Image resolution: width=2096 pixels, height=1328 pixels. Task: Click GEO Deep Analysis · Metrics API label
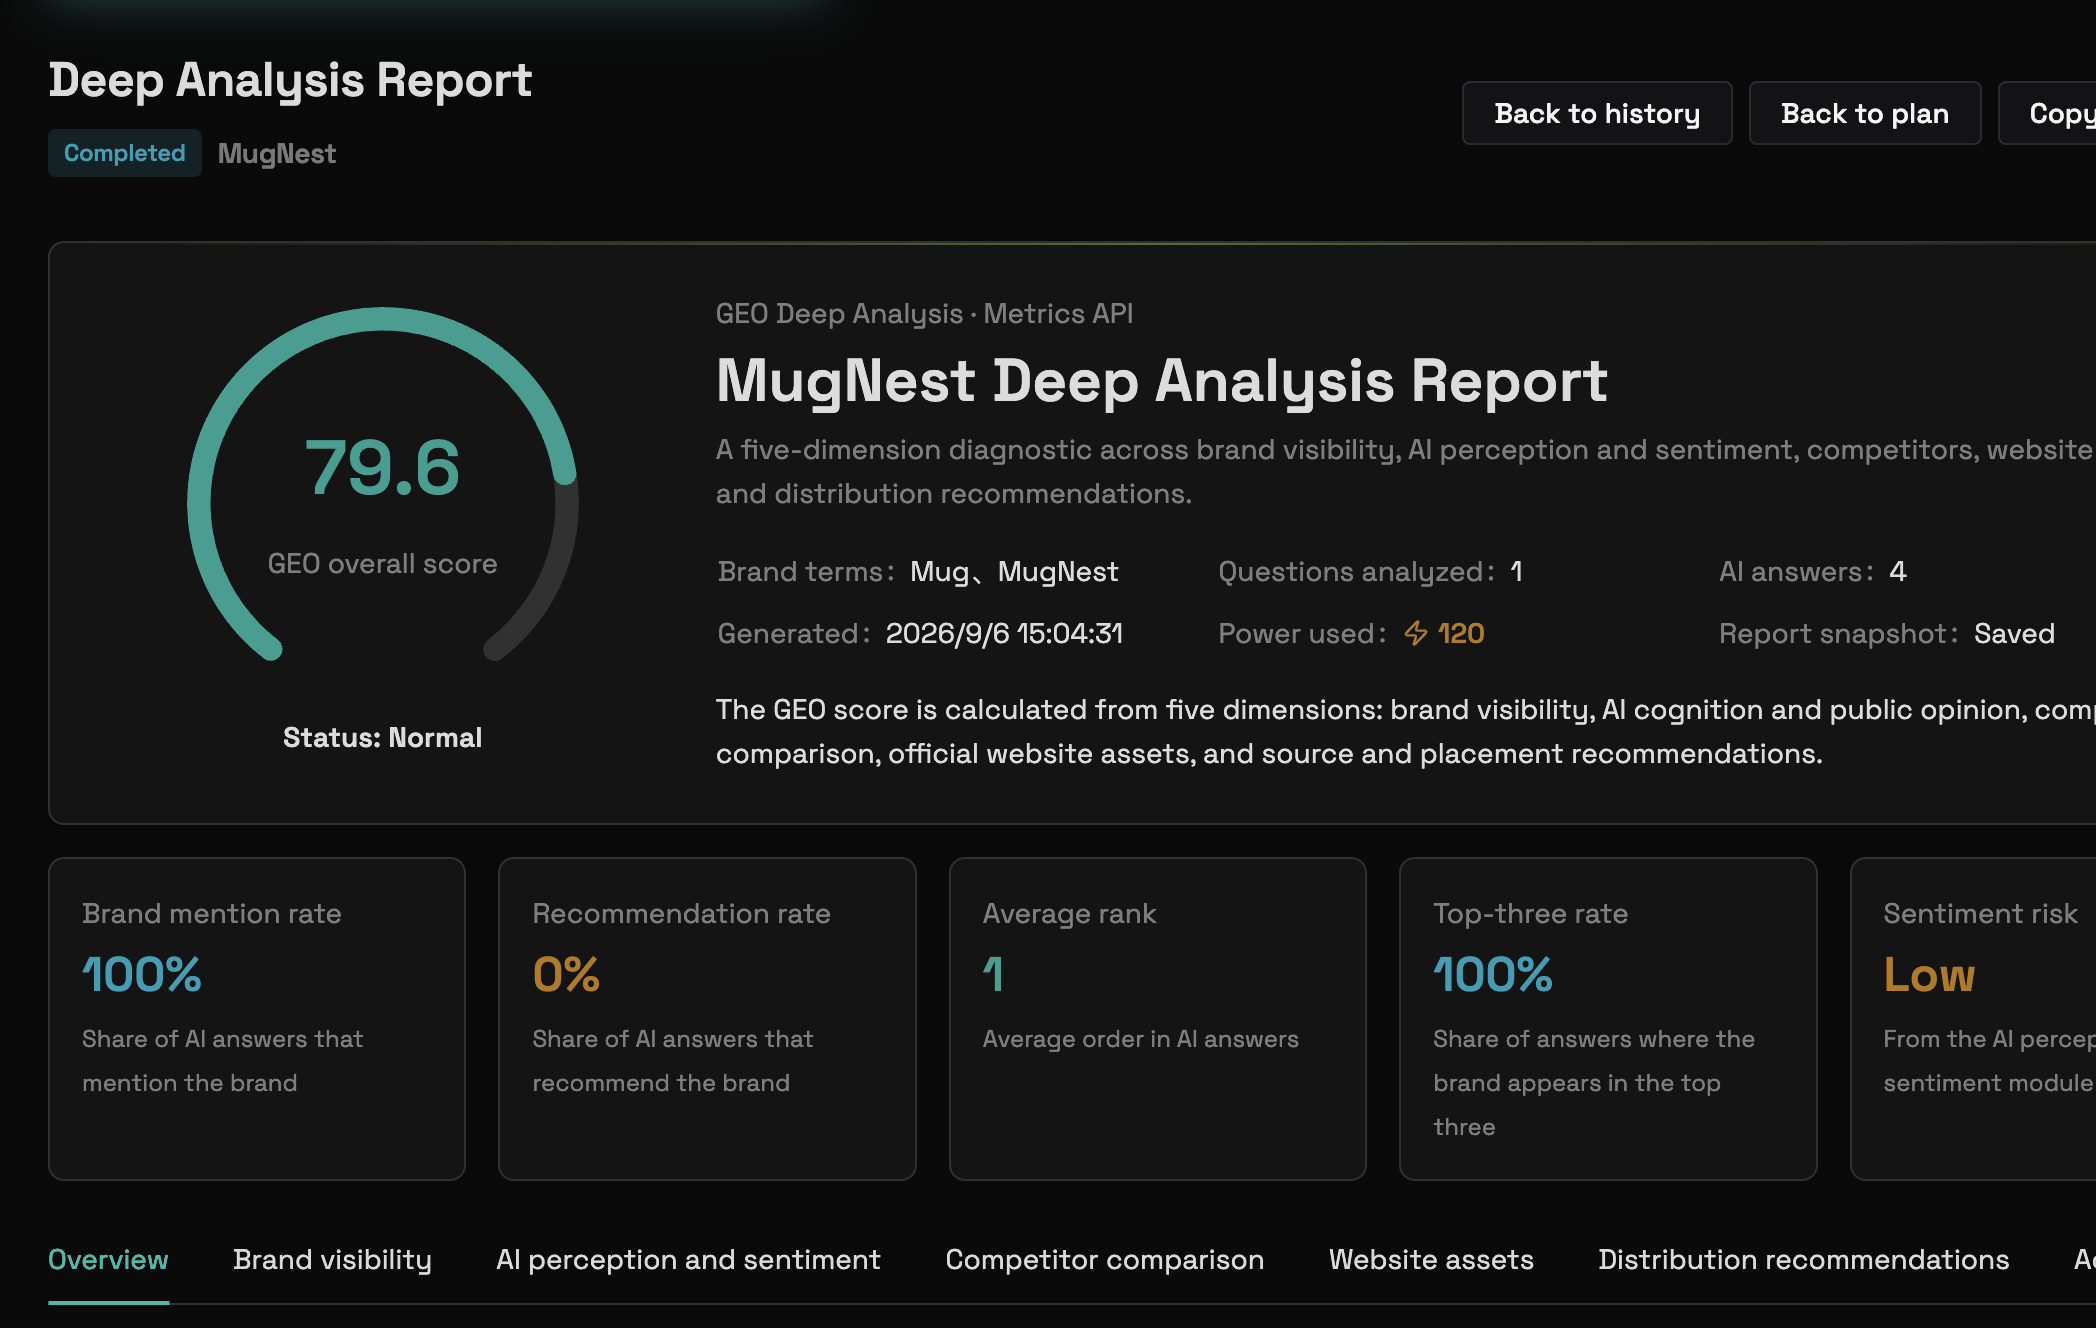[x=924, y=314]
